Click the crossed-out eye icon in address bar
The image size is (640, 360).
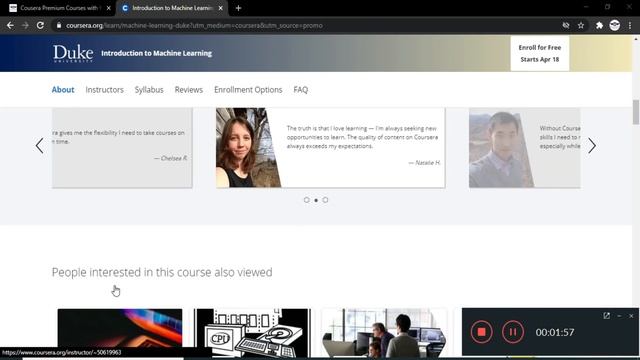click(566, 25)
